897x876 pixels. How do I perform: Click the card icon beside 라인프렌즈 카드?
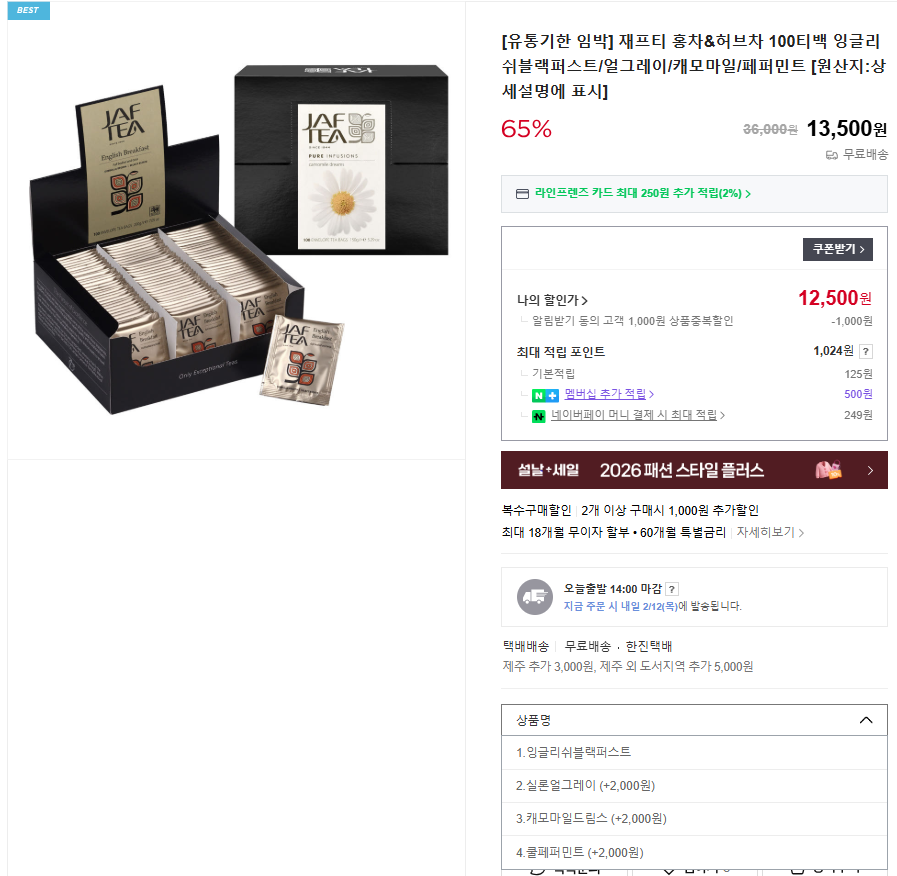[522, 194]
